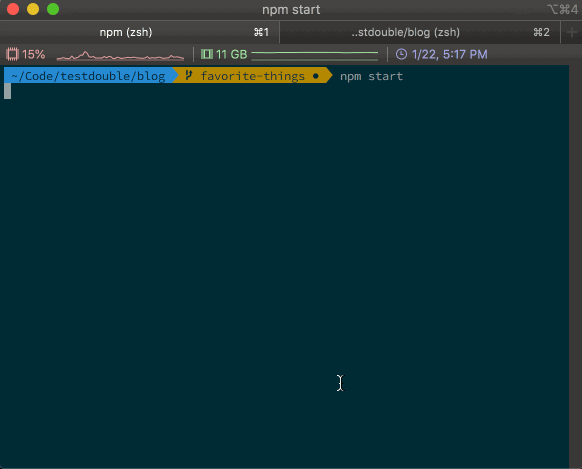This screenshot has width=582, height=469.
Task: Click the ⌘1 shortcut label on the first tab
Action: (x=261, y=32)
